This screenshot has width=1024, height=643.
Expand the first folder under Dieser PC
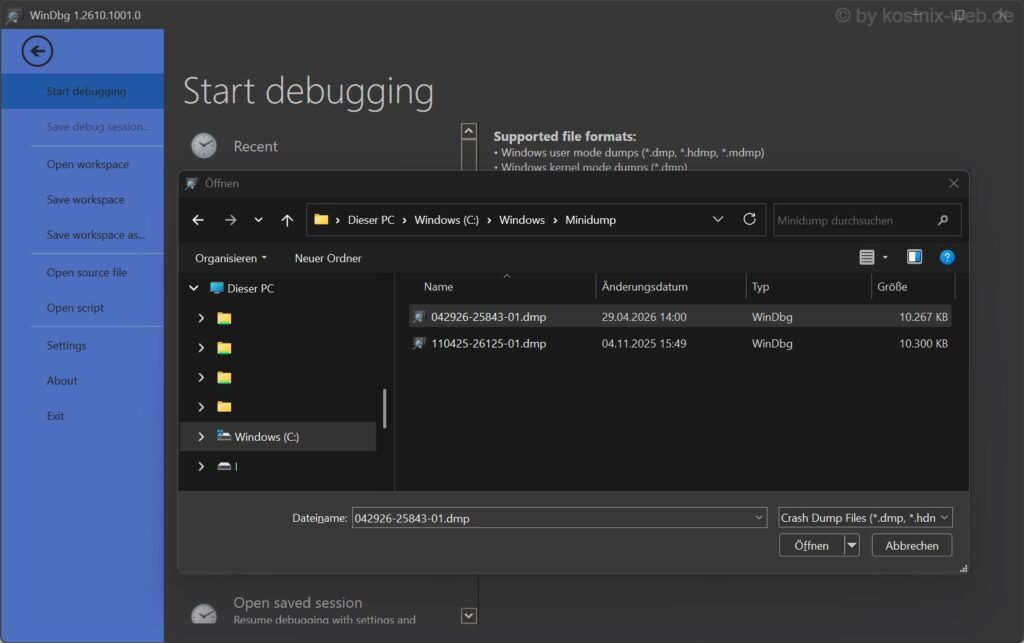201,318
